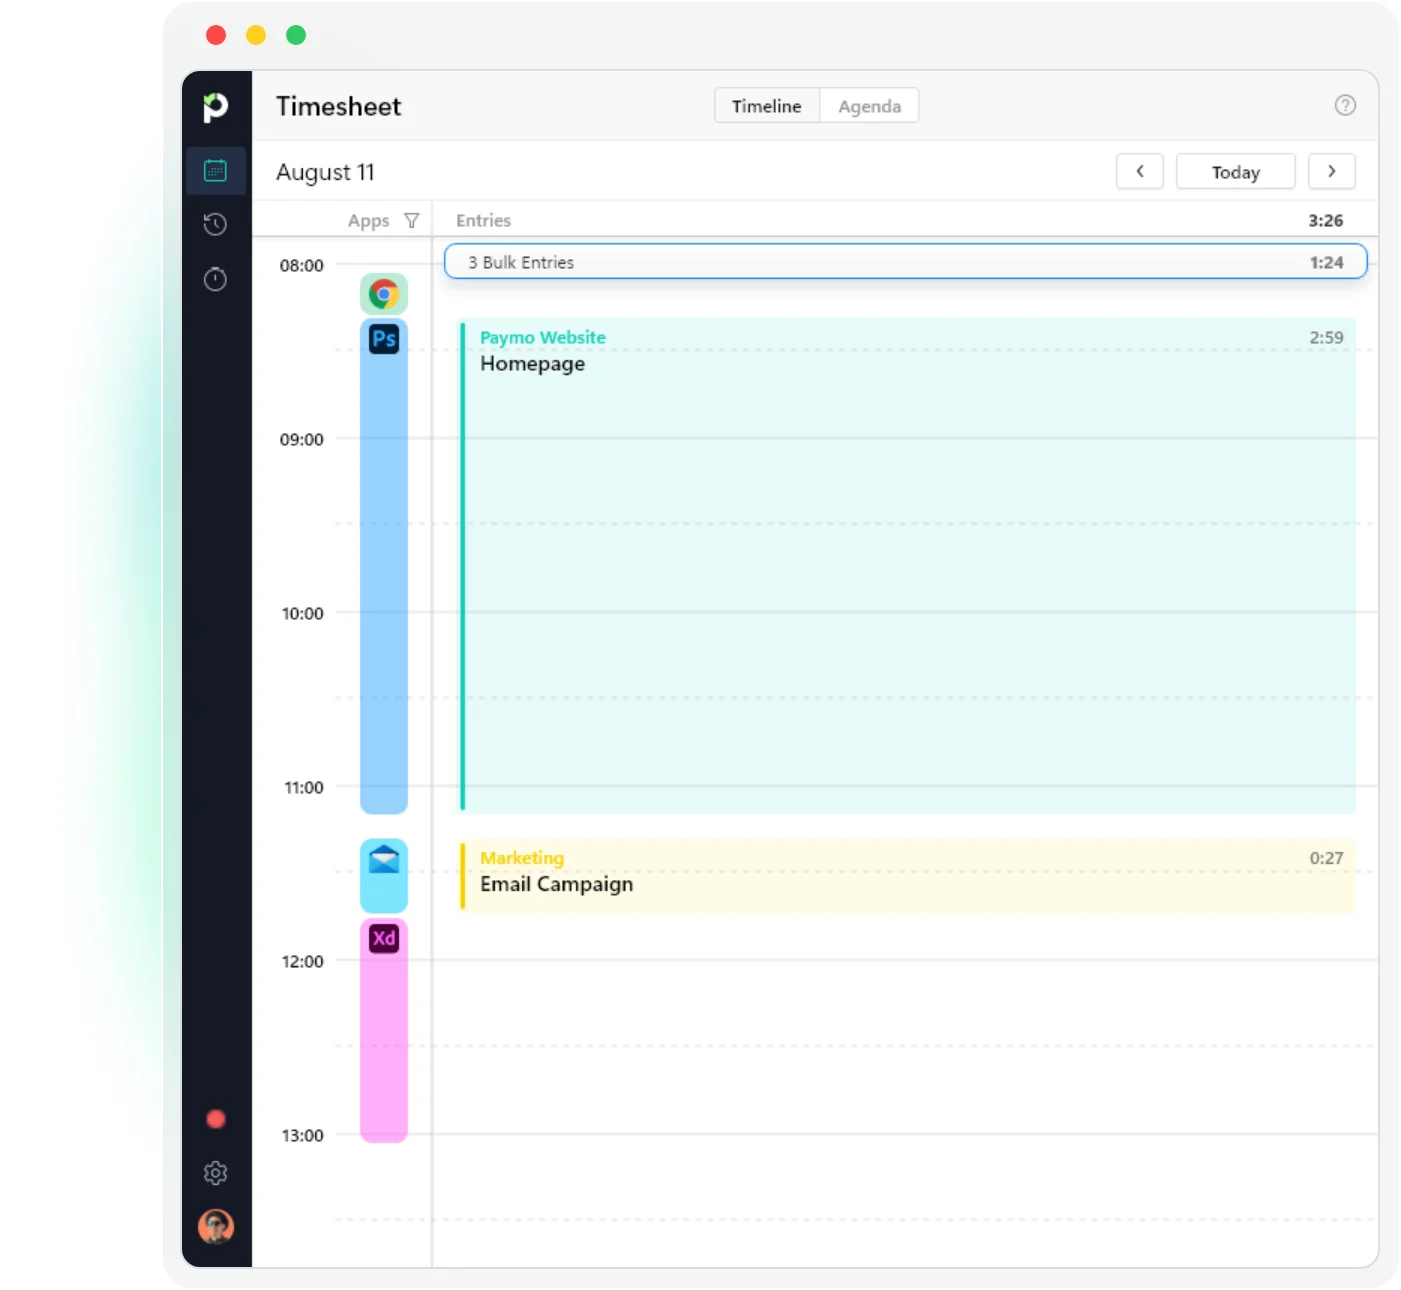Click the user profile avatar
This screenshot has height=1290, width=1401.
tap(215, 1226)
